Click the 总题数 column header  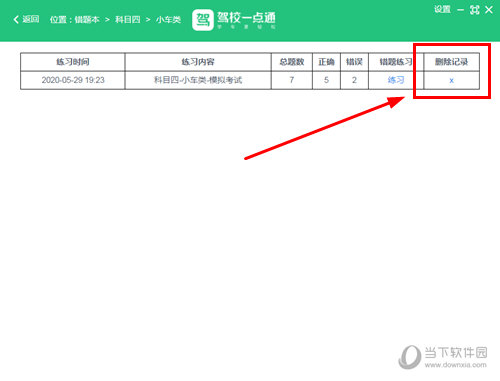tap(292, 62)
